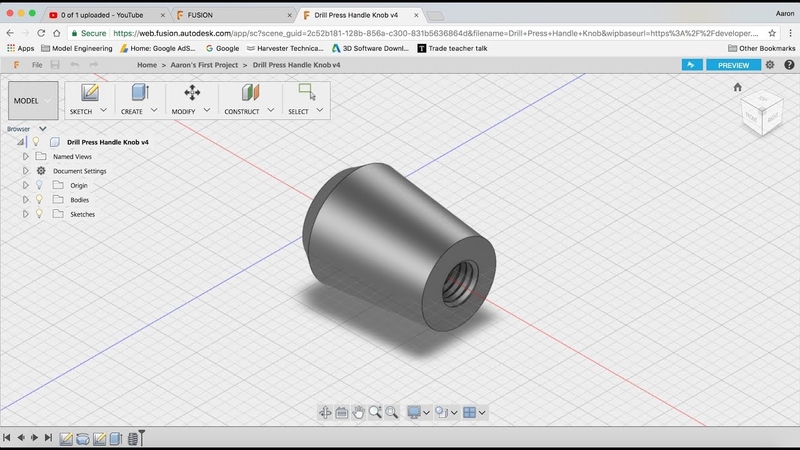
Task: Click the Select tool icon
Action: point(307,92)
